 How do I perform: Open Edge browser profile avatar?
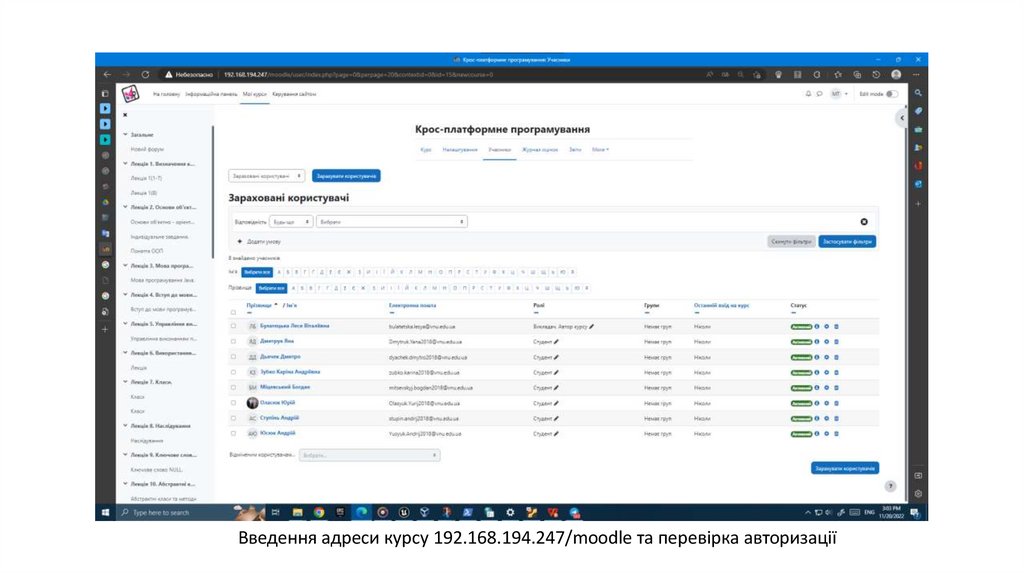(x=896, y=74)
